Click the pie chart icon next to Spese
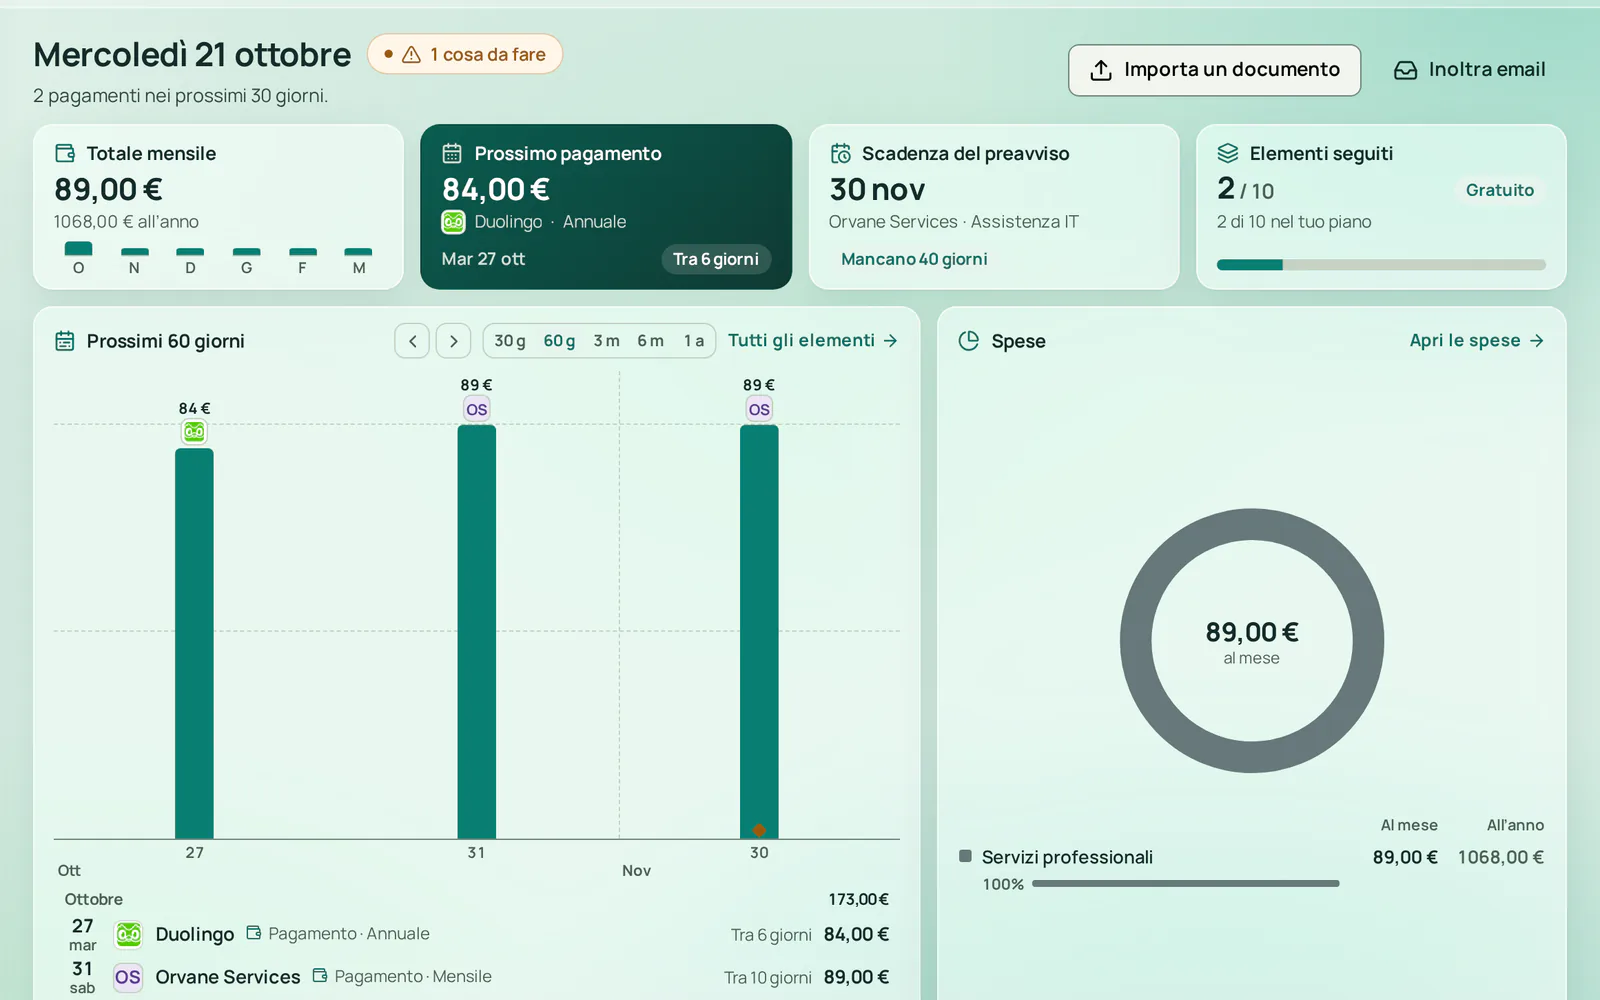The image size is (1600, 1000). pos(969,341)
